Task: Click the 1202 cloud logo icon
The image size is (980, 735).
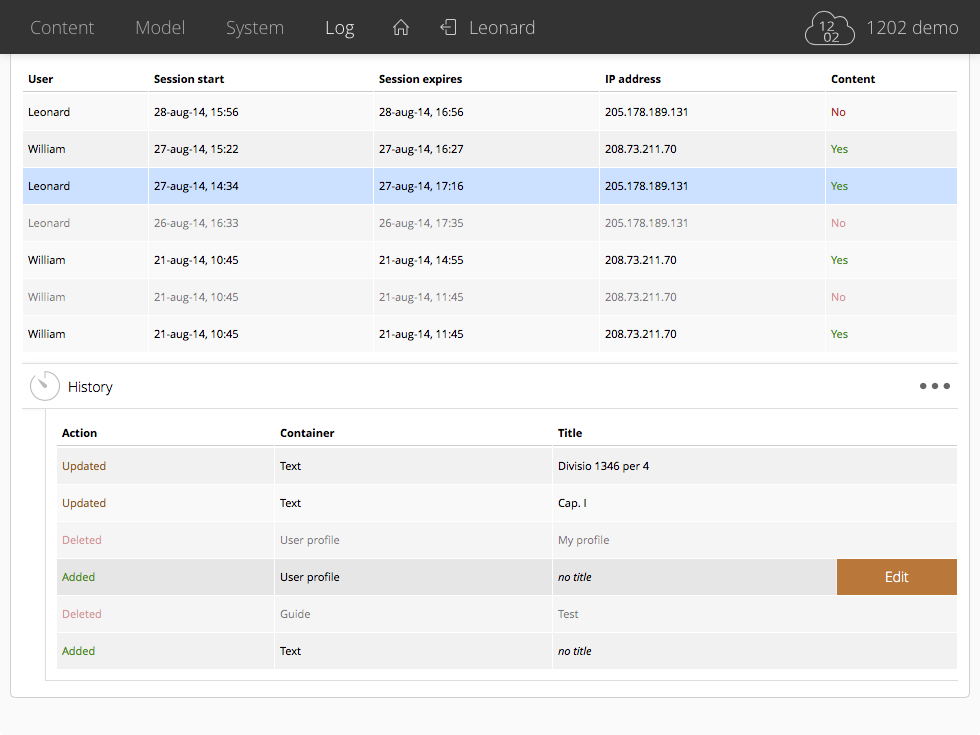Action: (x=830, y=29)
